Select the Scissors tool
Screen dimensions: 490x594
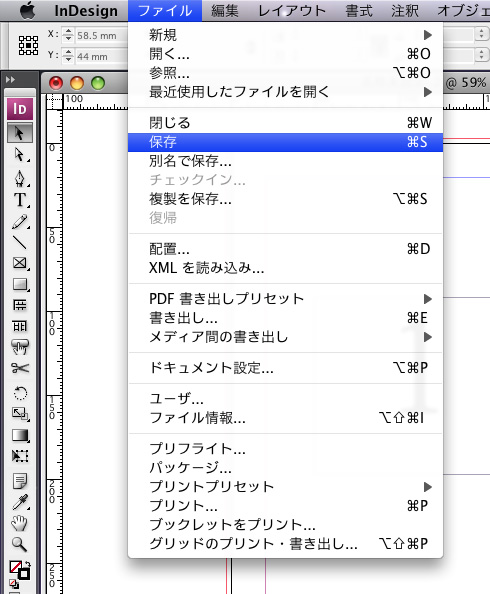[19, 368]
